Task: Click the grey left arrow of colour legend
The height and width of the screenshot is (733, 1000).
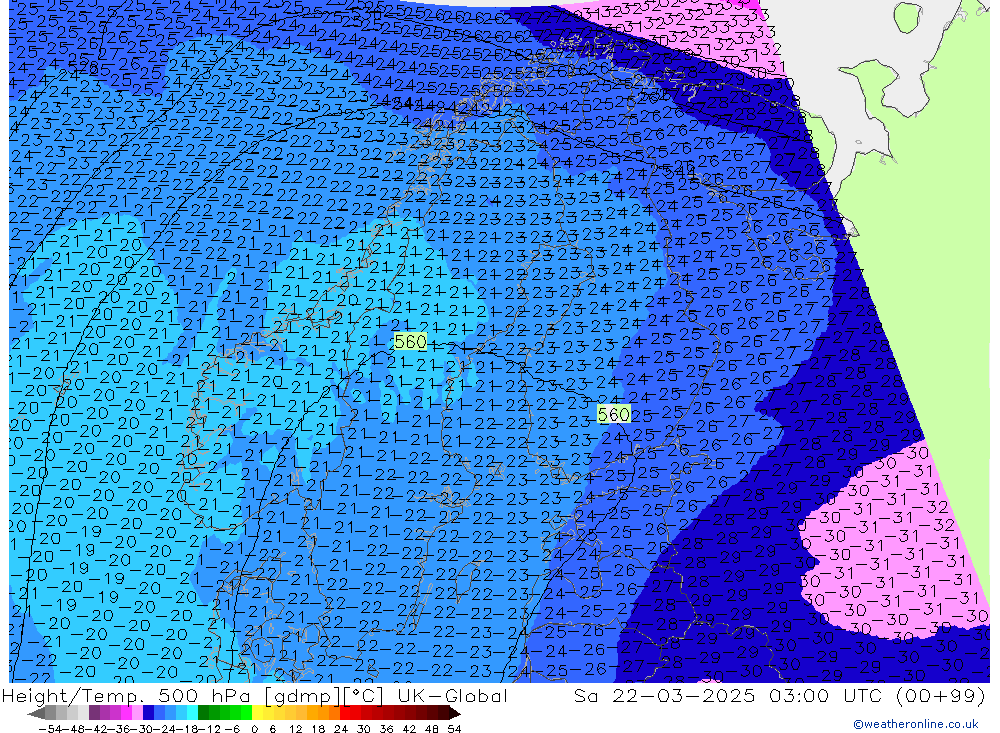Action: (x=36, y=713)
